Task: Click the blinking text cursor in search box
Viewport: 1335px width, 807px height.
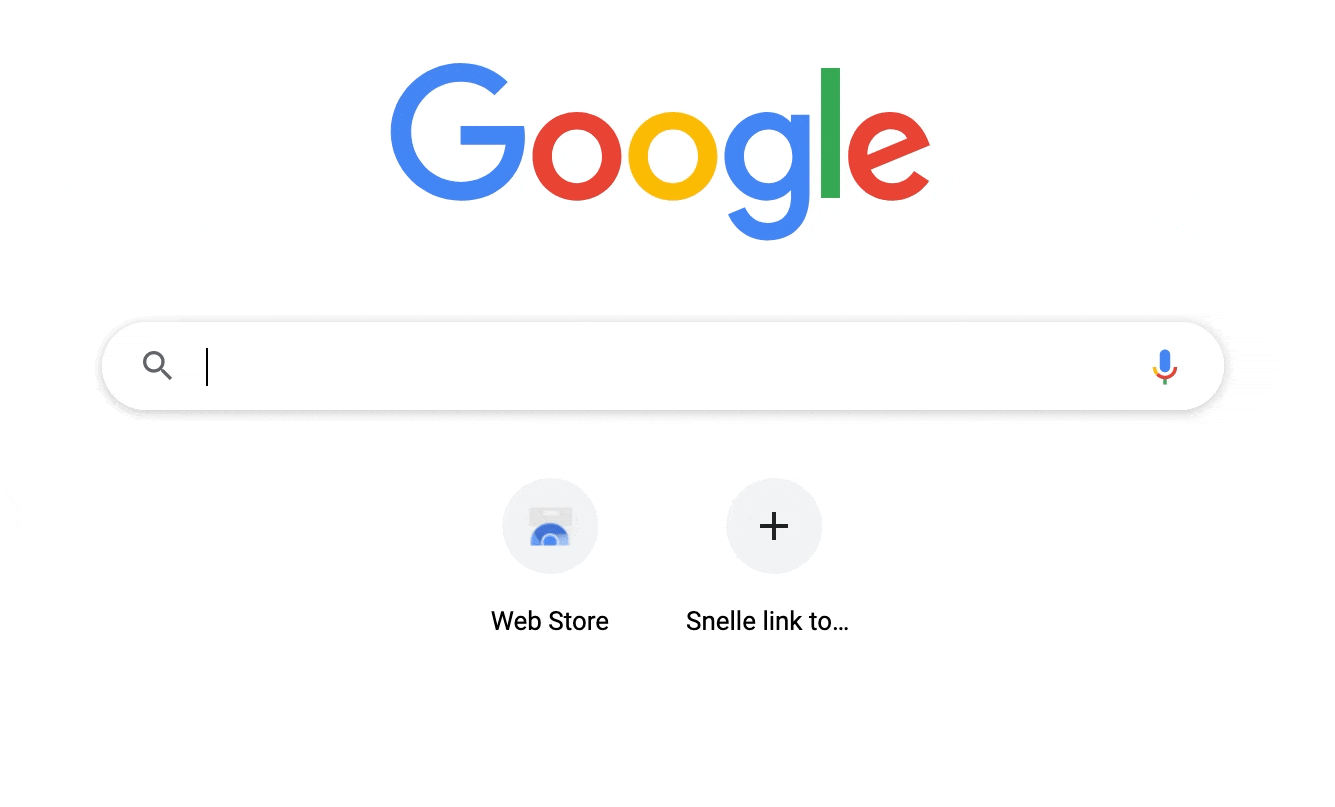Action: pos(207,366)
